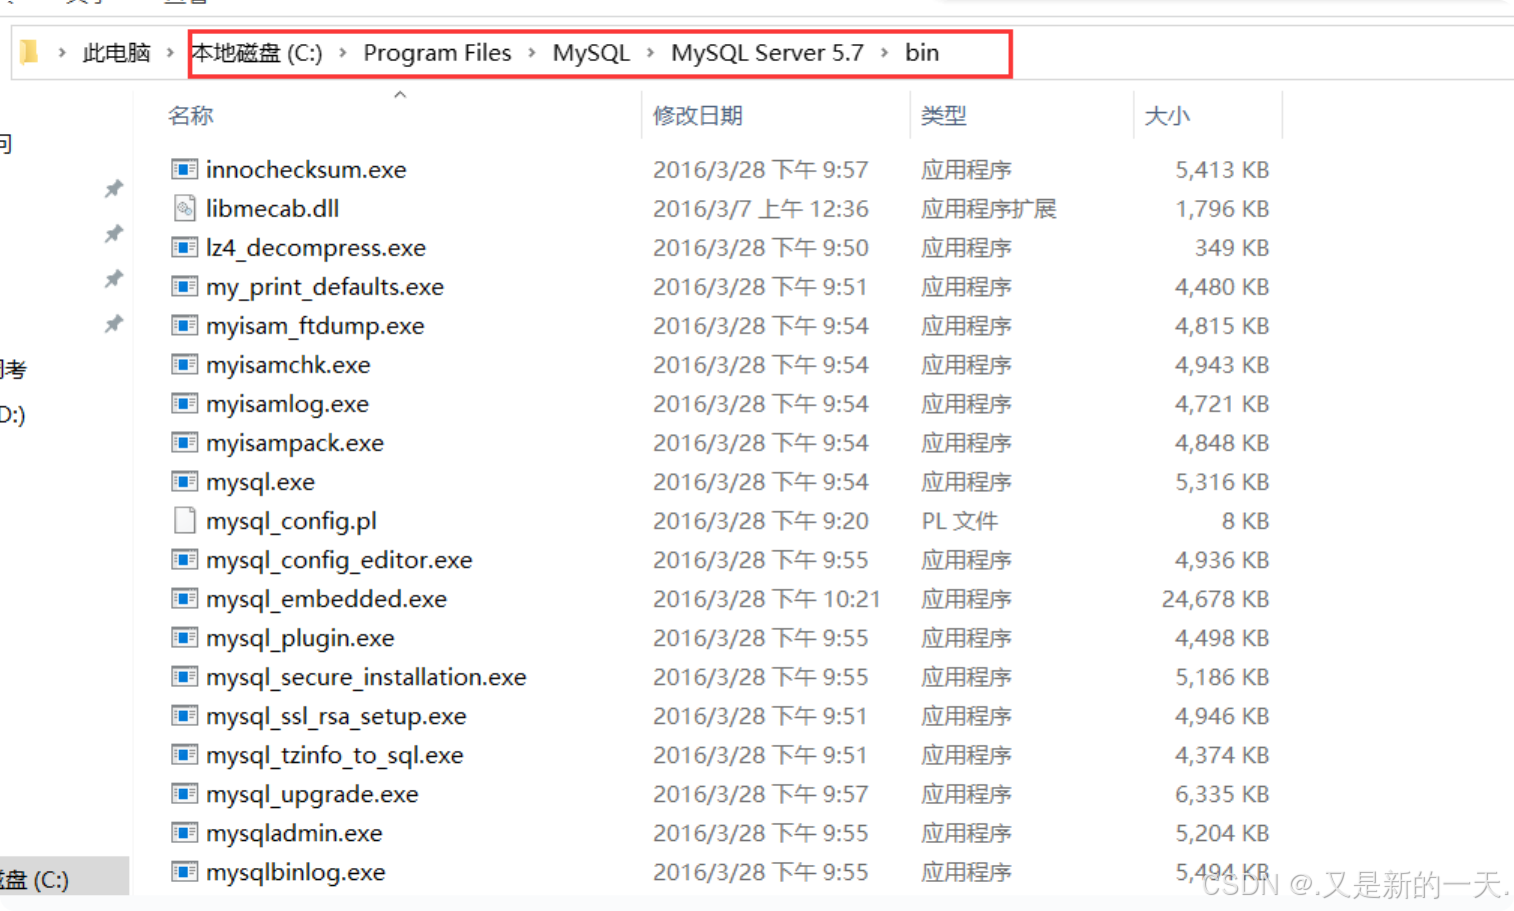
Task: Select the mysqlbinlog.exe file name
Action: pos(295,871)
